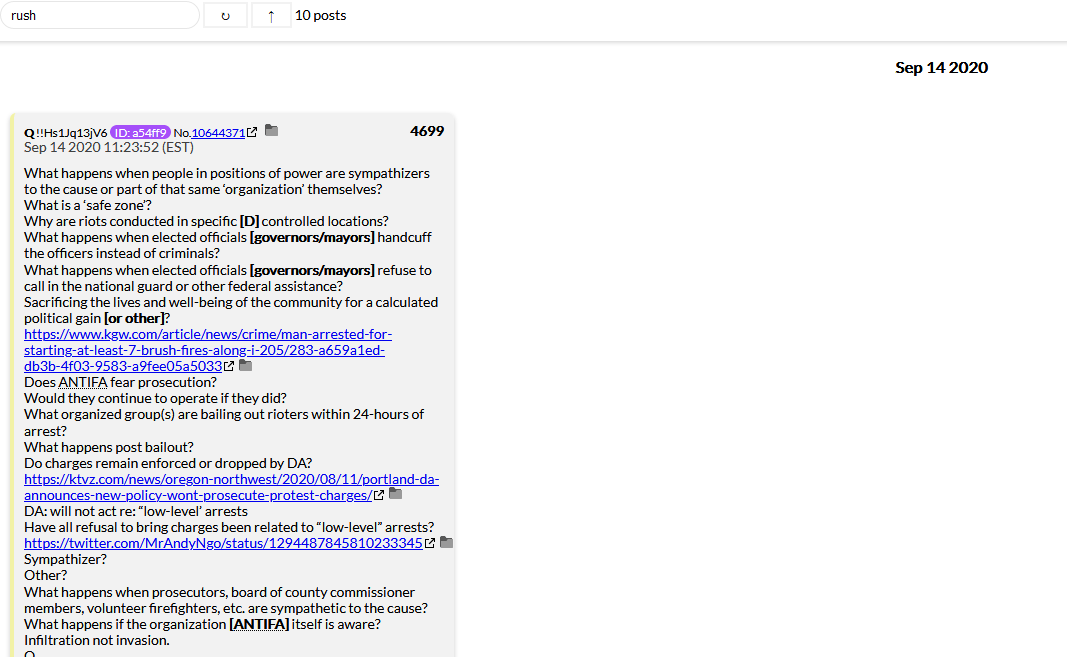Click the line "Infiltration not invasion."
The height and width of the screenshot is (657, 1067).
[97, 641]
